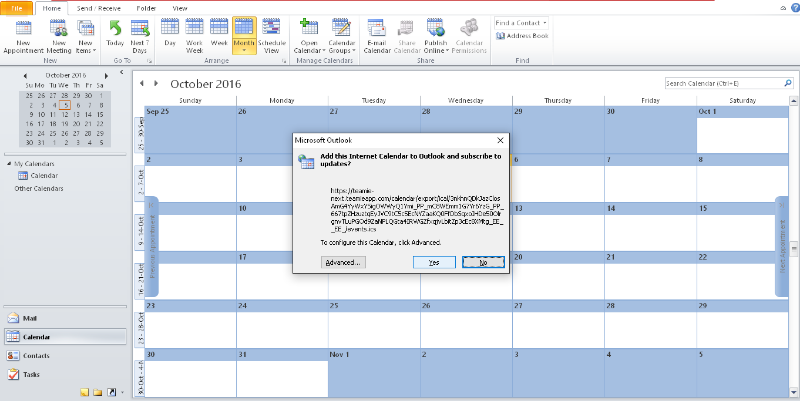800x401 pixels.
Task: Click the Advanced... button in dialog
Action: point(343,262)
